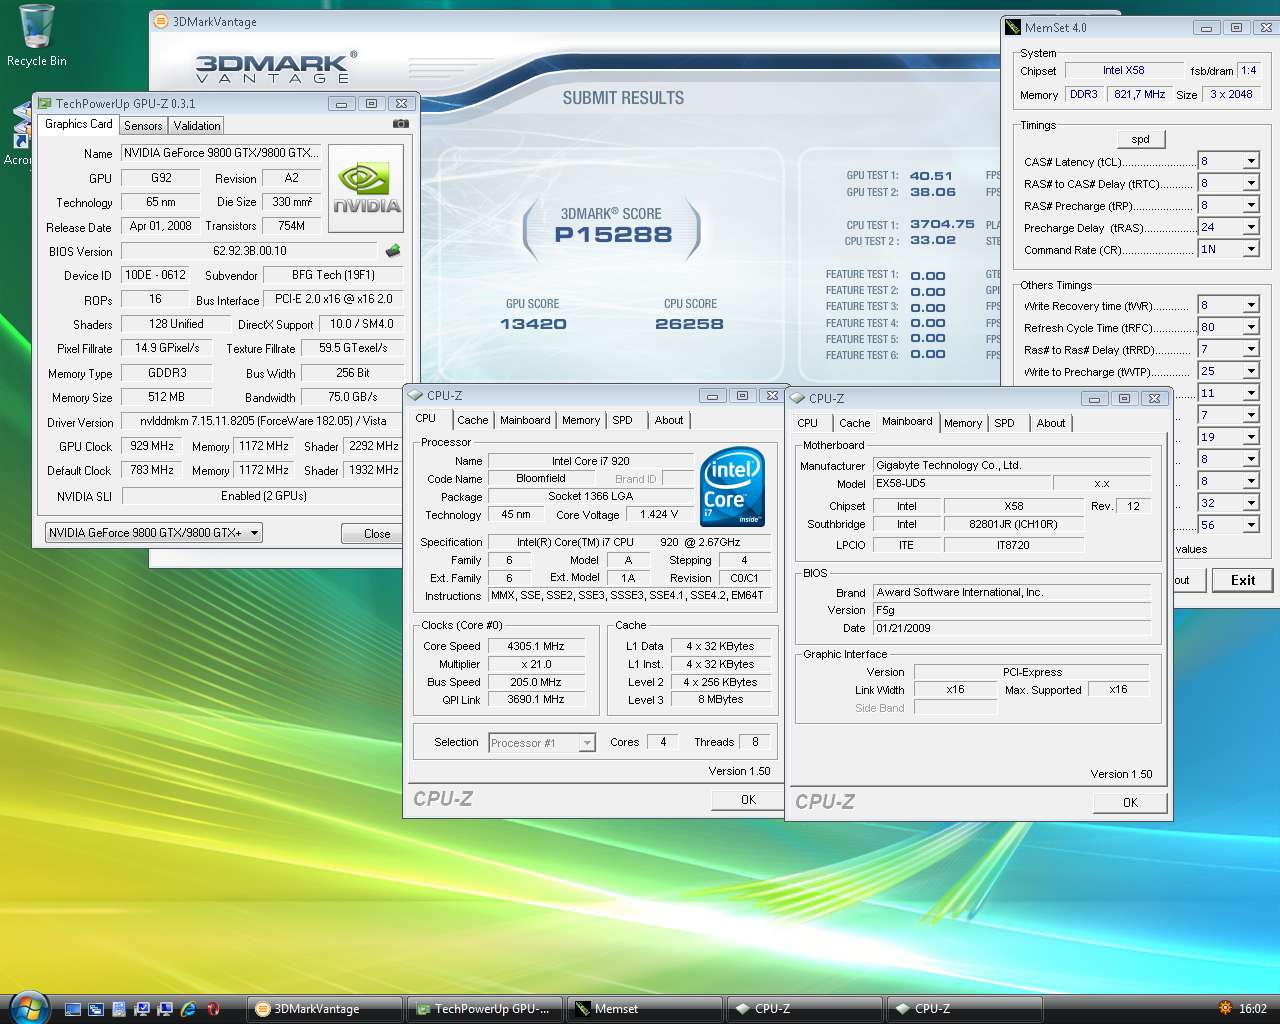Click Switch between windows quick launch icon
Screen dimensions: 1280x1024
[x=95, y=1009]
